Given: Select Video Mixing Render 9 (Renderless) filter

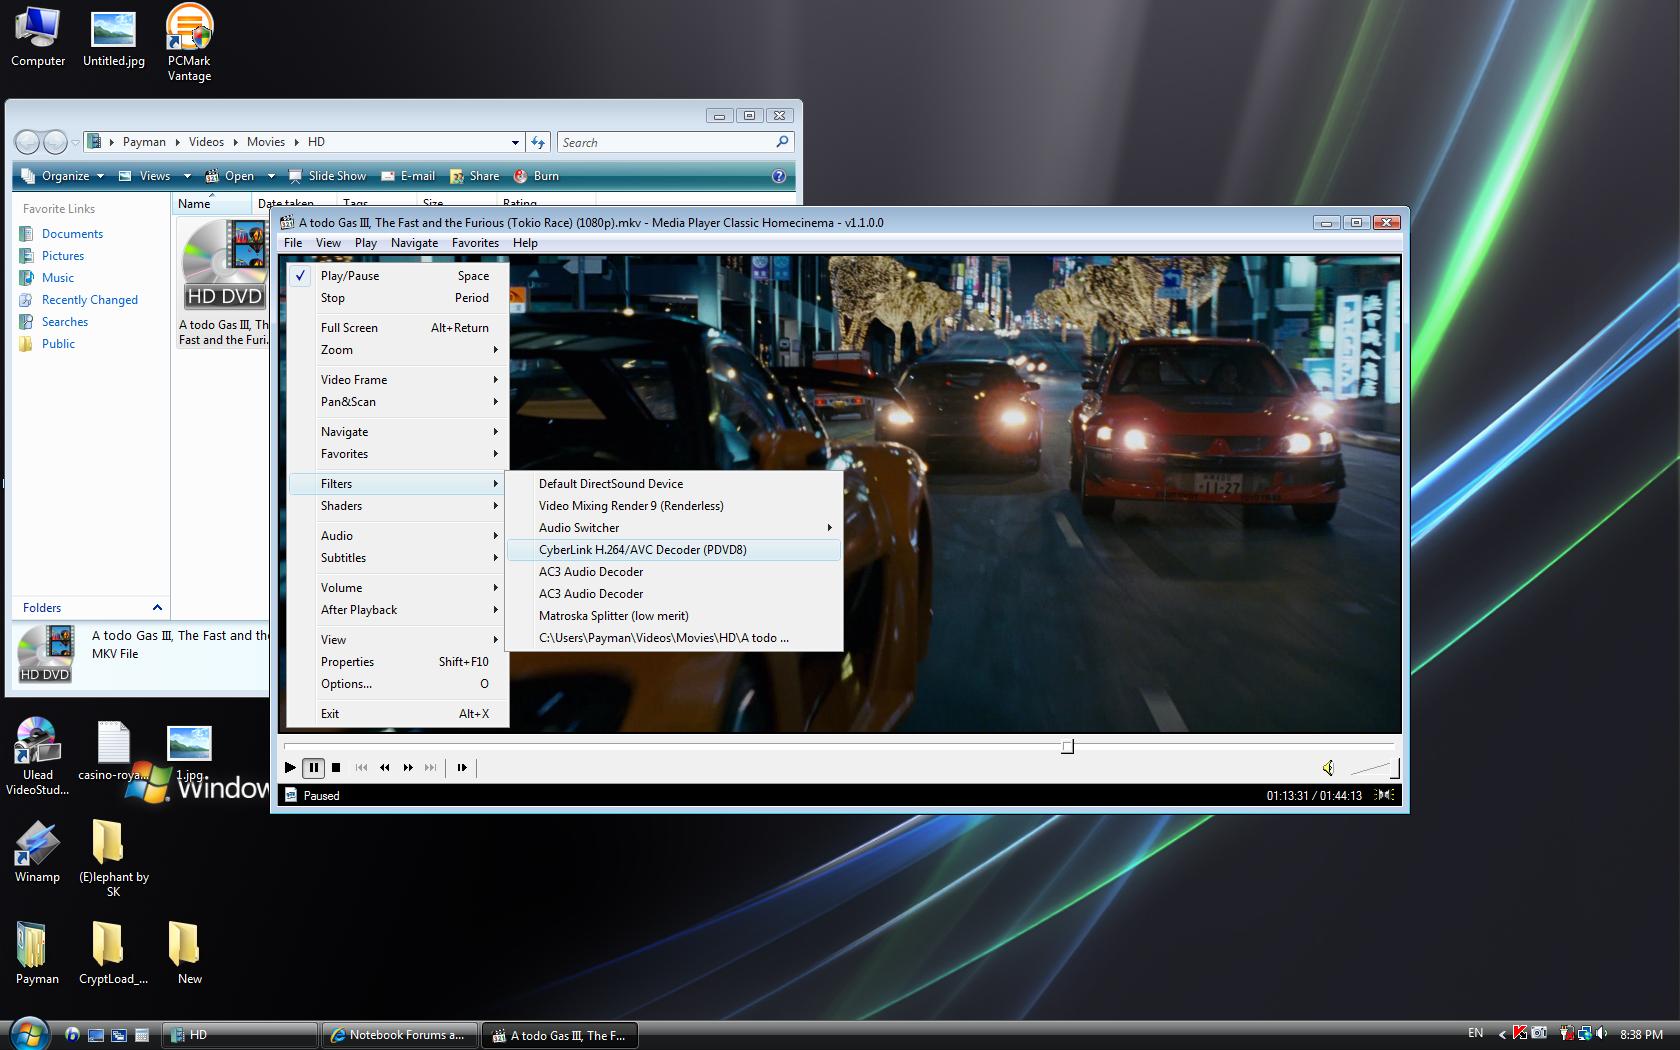Looking at the screenshot, I should click(x=674, y=506).
